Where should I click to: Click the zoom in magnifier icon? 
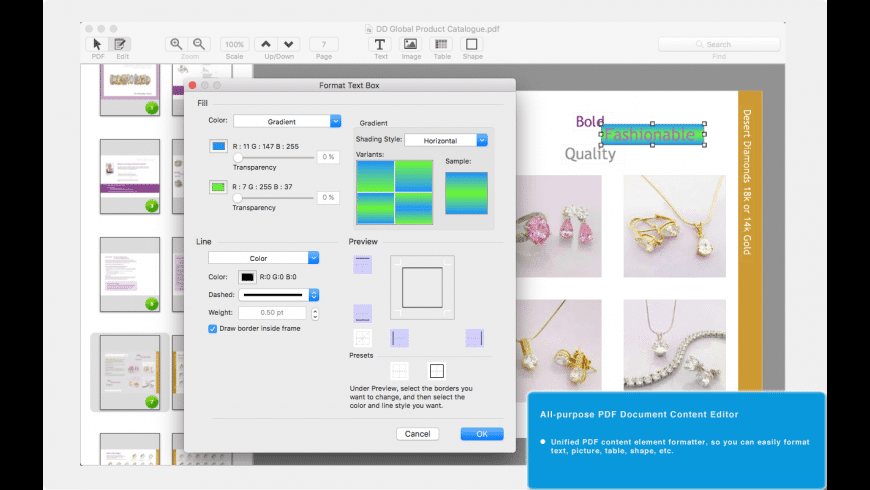pos(177,44)
